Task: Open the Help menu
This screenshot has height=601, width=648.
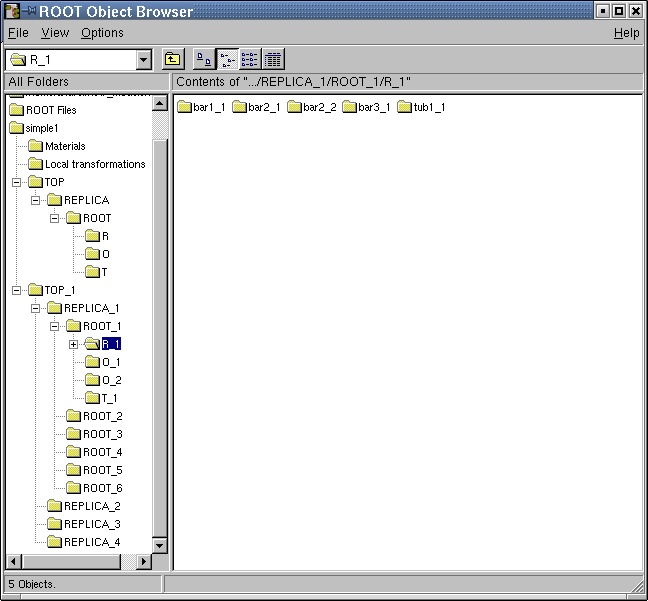Action: 626,33
